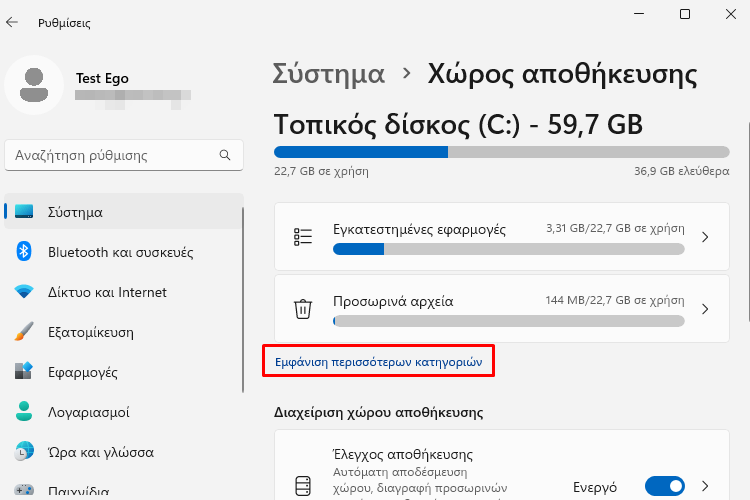Select the Δίκτυο και Internet Wi-Fi icon
Image resolution: width=750 pixels, height=500 pixels.
[x=24, y=291]
